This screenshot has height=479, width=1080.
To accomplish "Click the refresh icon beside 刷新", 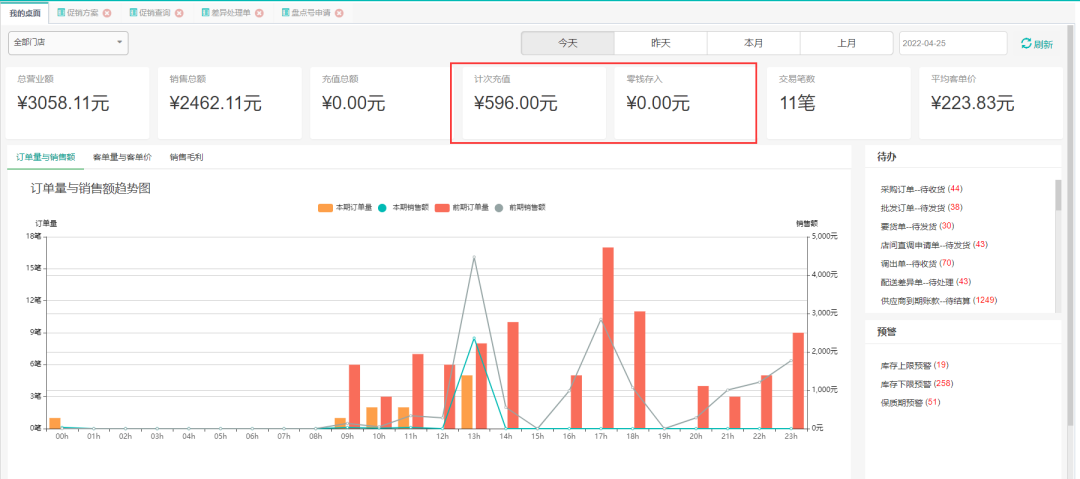I will click(x=1025, y=44).
